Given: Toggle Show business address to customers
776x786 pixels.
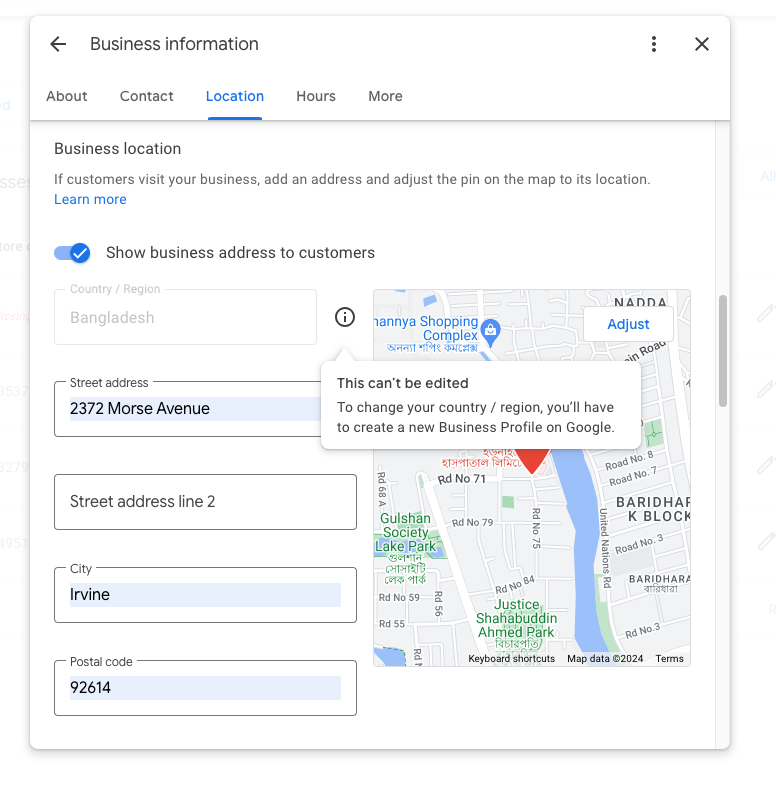Looking at the screenshot, I should pyautogui.click(x=72, y=253).
